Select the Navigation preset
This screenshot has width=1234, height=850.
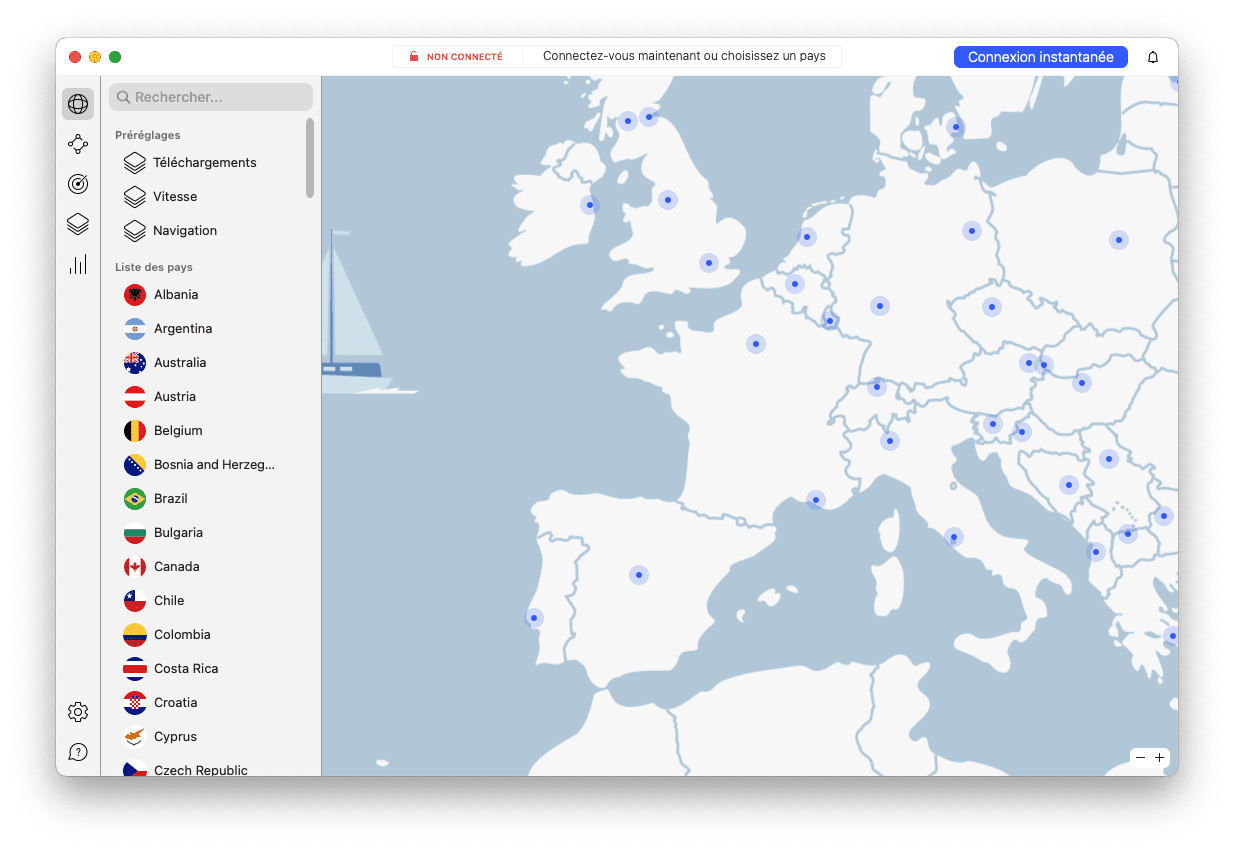183,230
